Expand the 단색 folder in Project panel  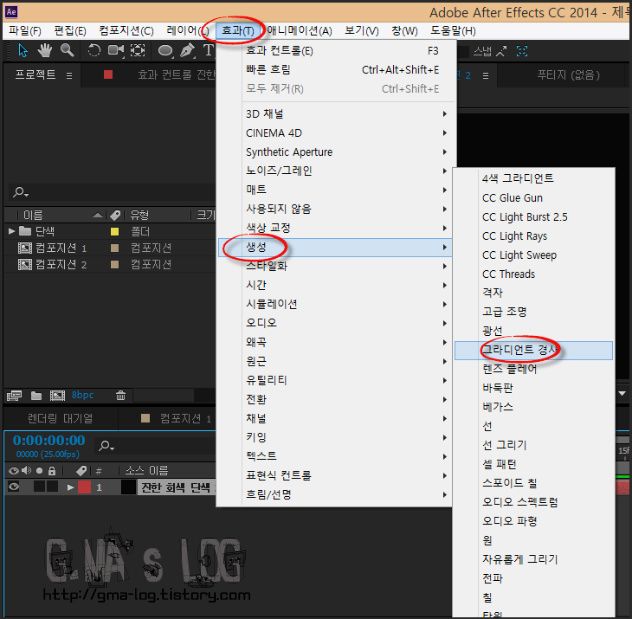(11, 231)
